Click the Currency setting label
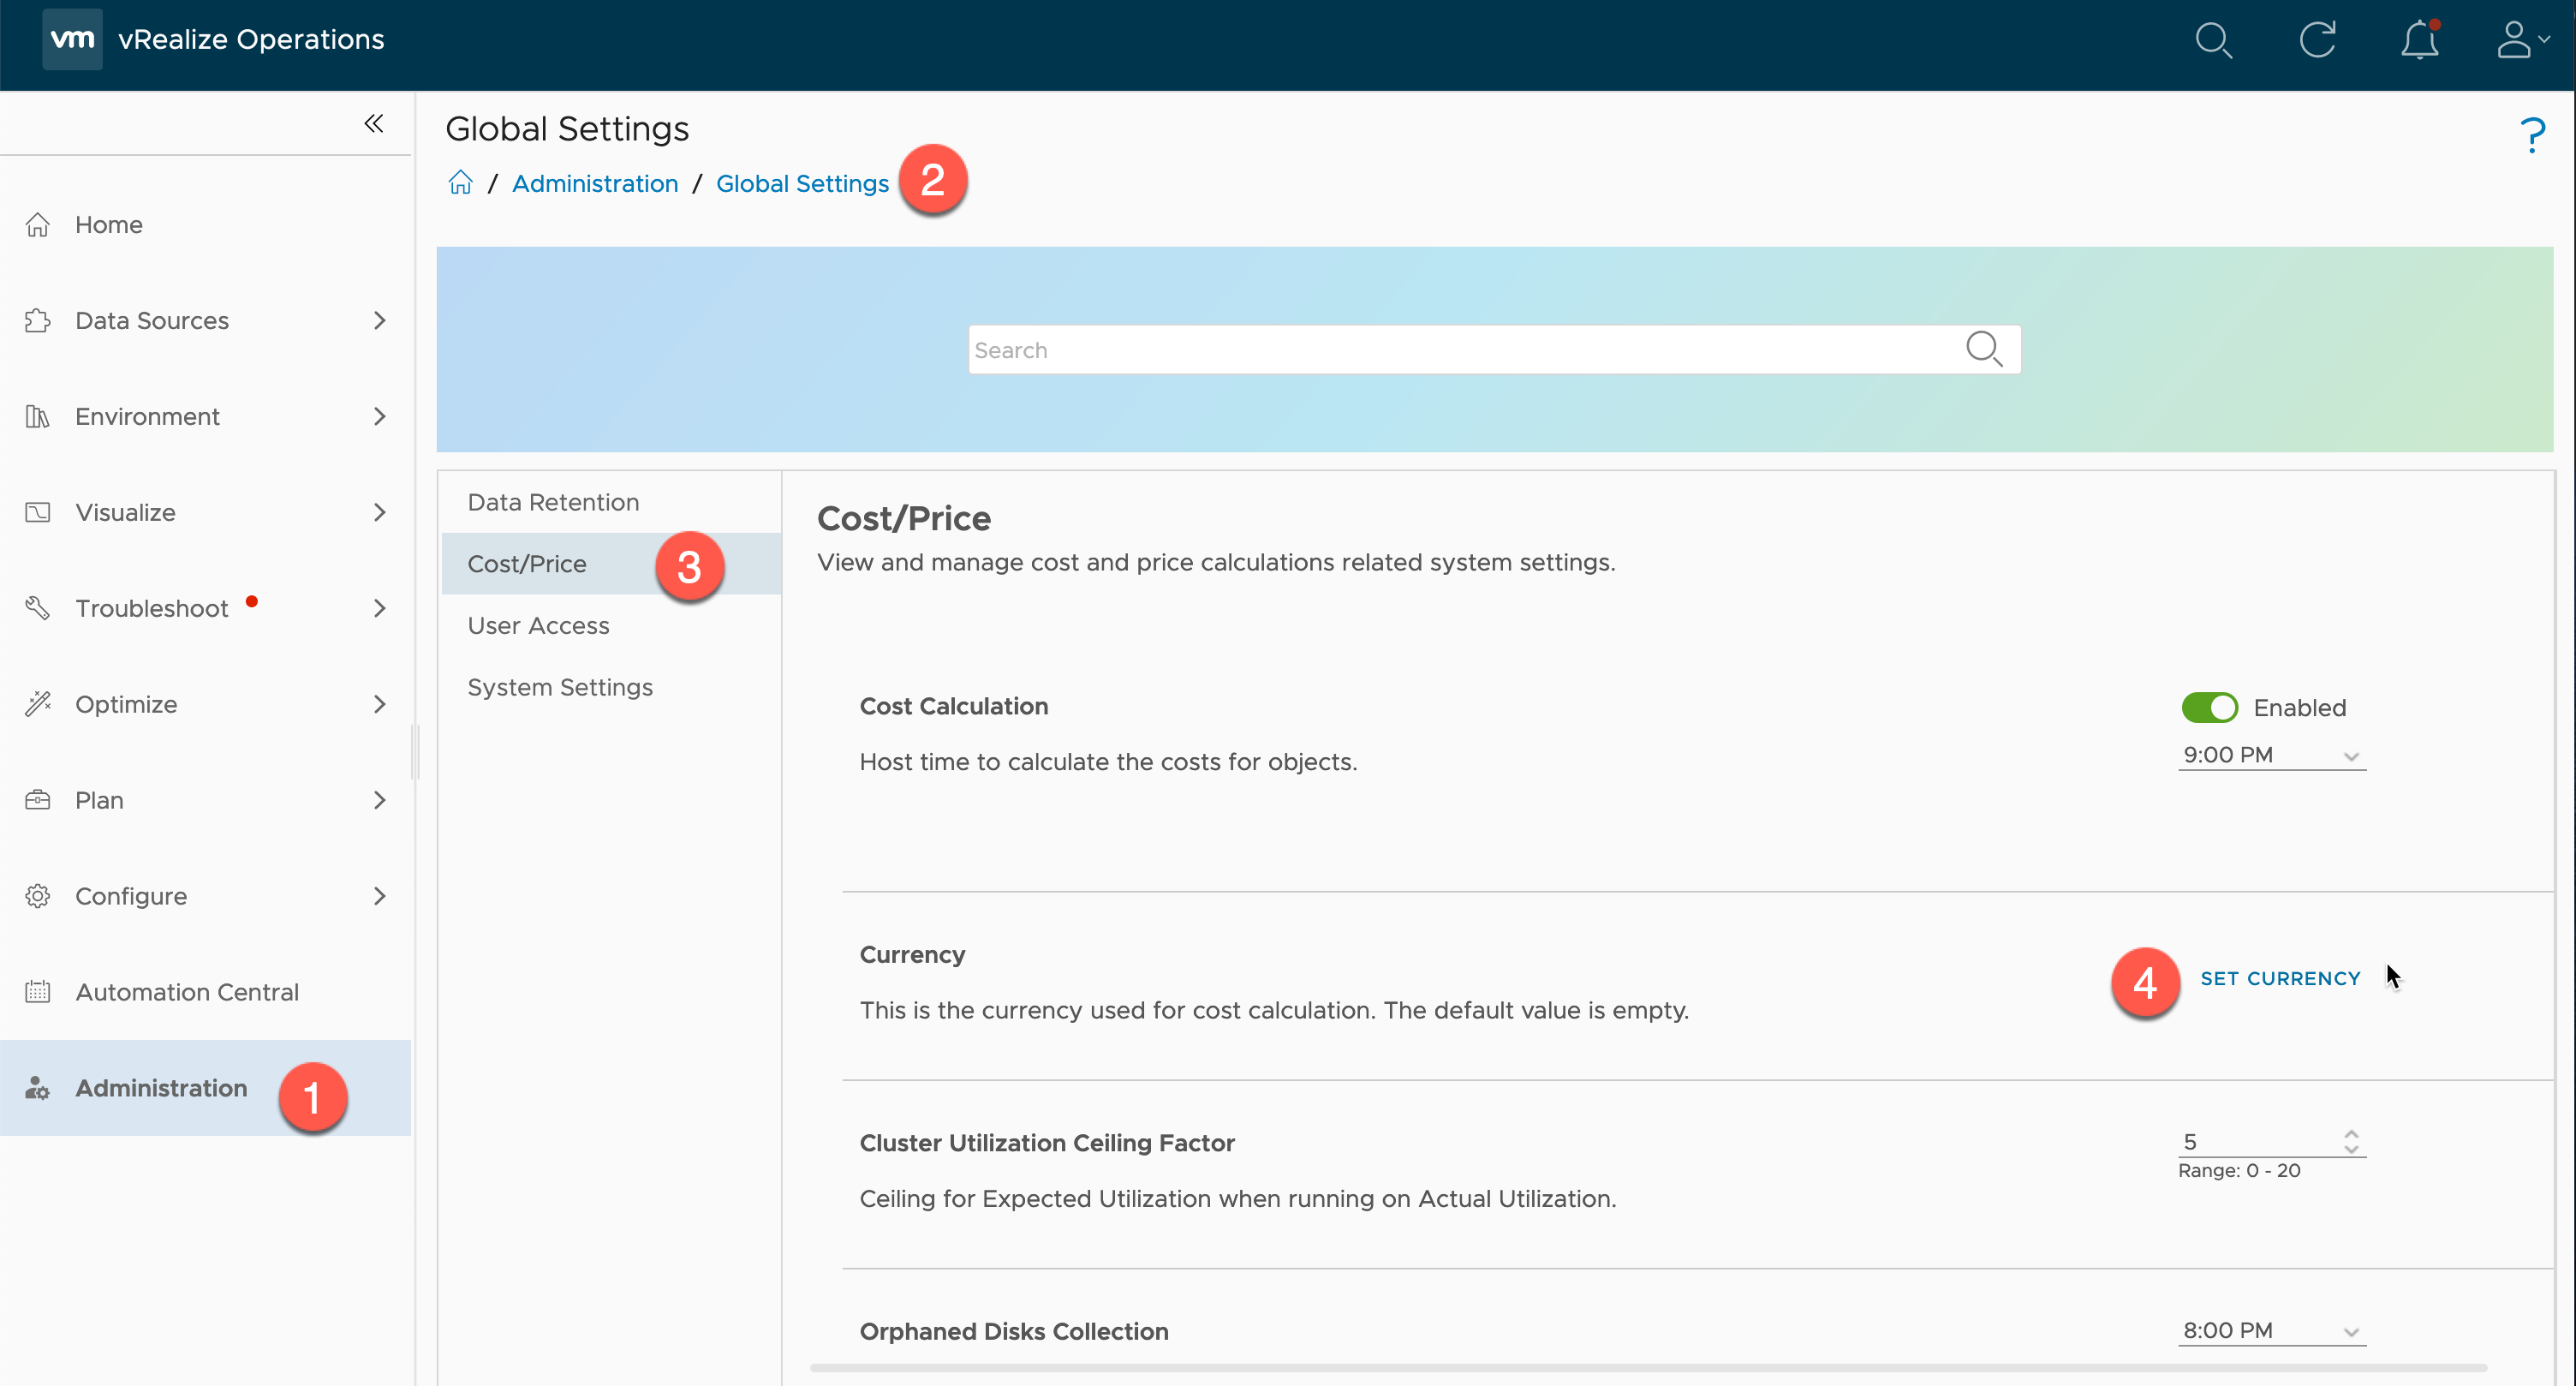 pyautogui.click(x=912, y=955)
